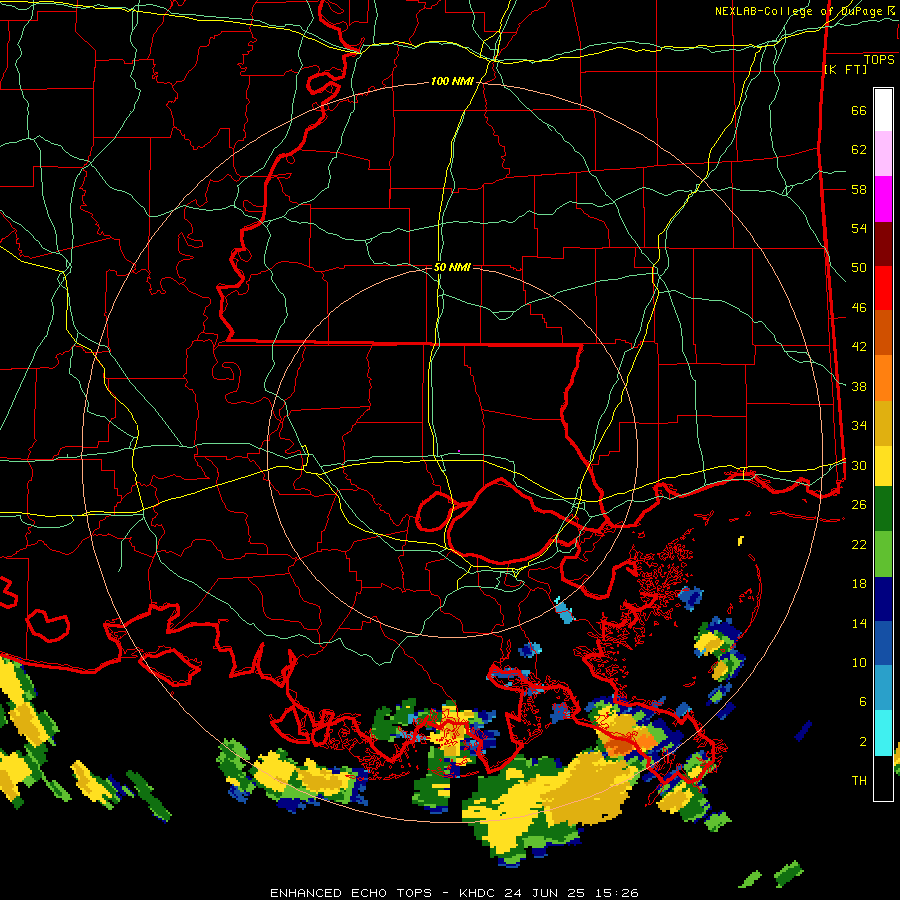Click the medium blue 18 kft swatch
900x900 pixels.
[883, 644]
